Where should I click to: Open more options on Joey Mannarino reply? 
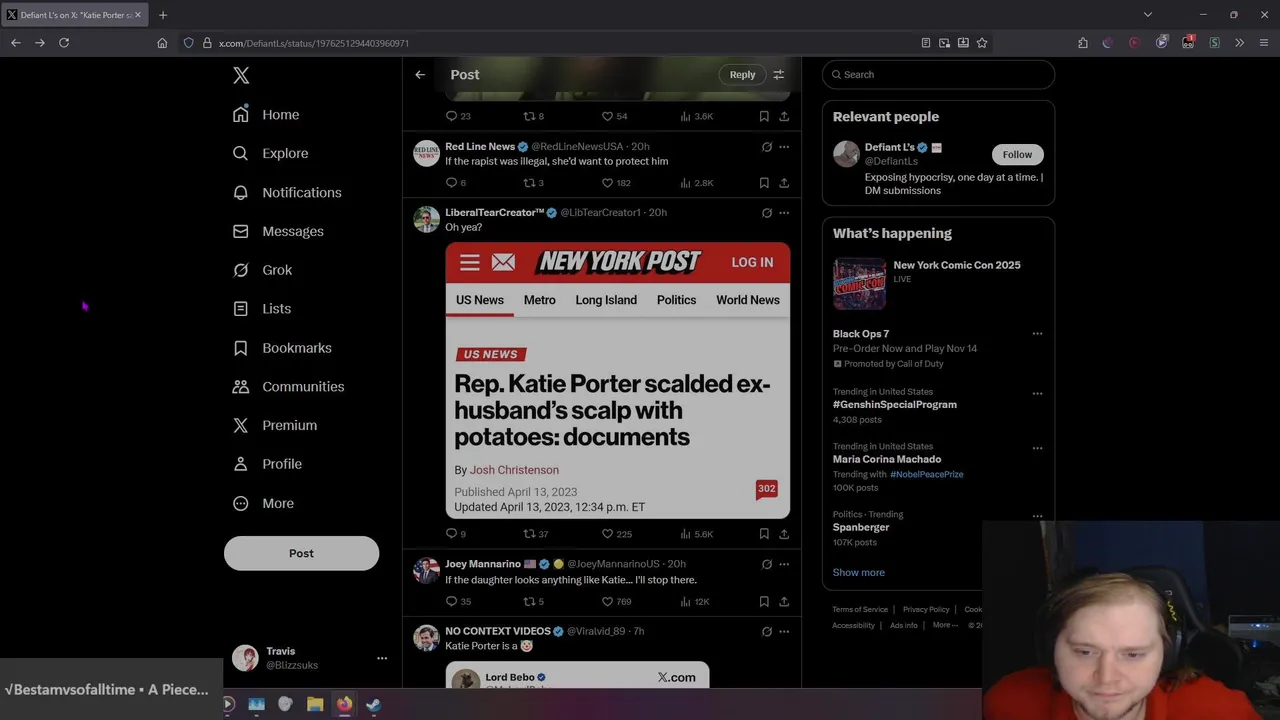(784, 564)
